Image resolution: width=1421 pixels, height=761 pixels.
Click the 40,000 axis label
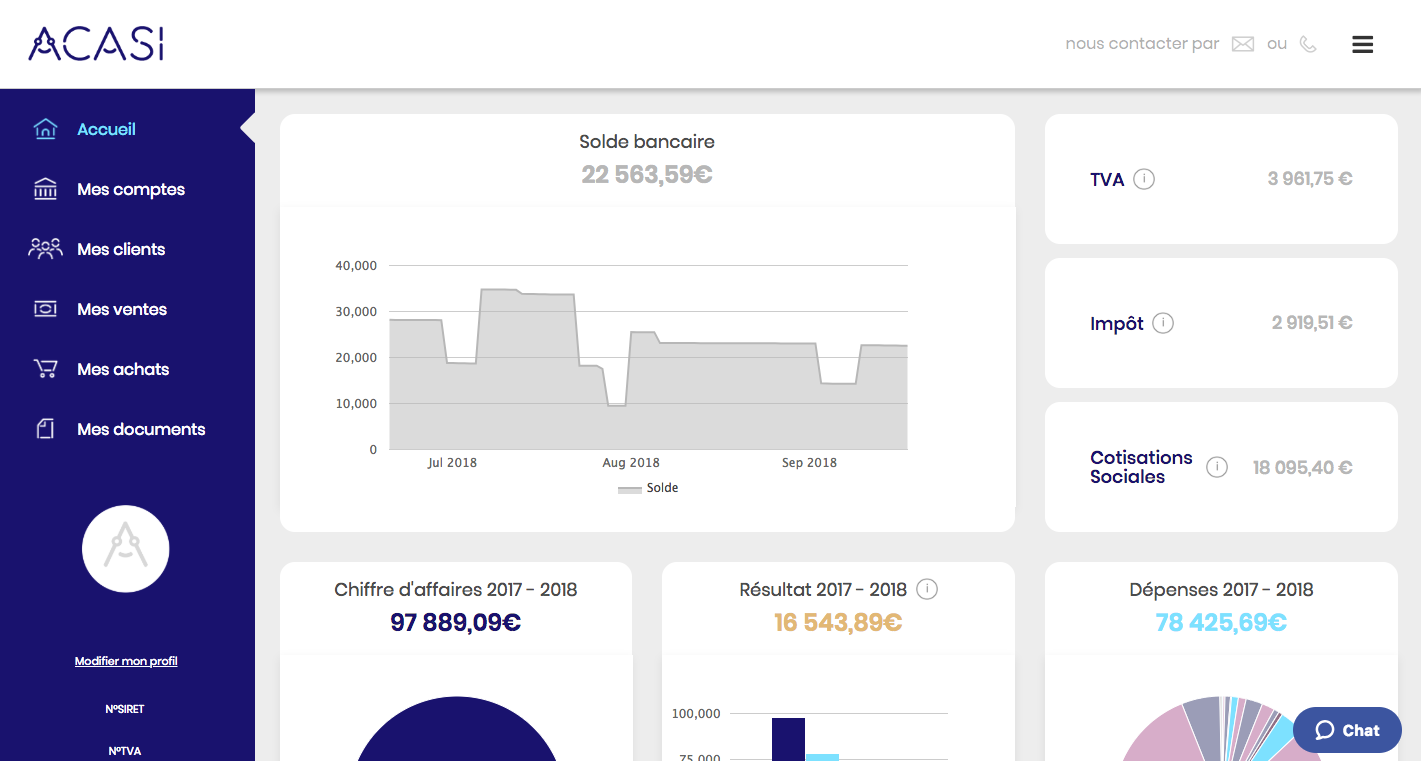[x=355, y=266]
